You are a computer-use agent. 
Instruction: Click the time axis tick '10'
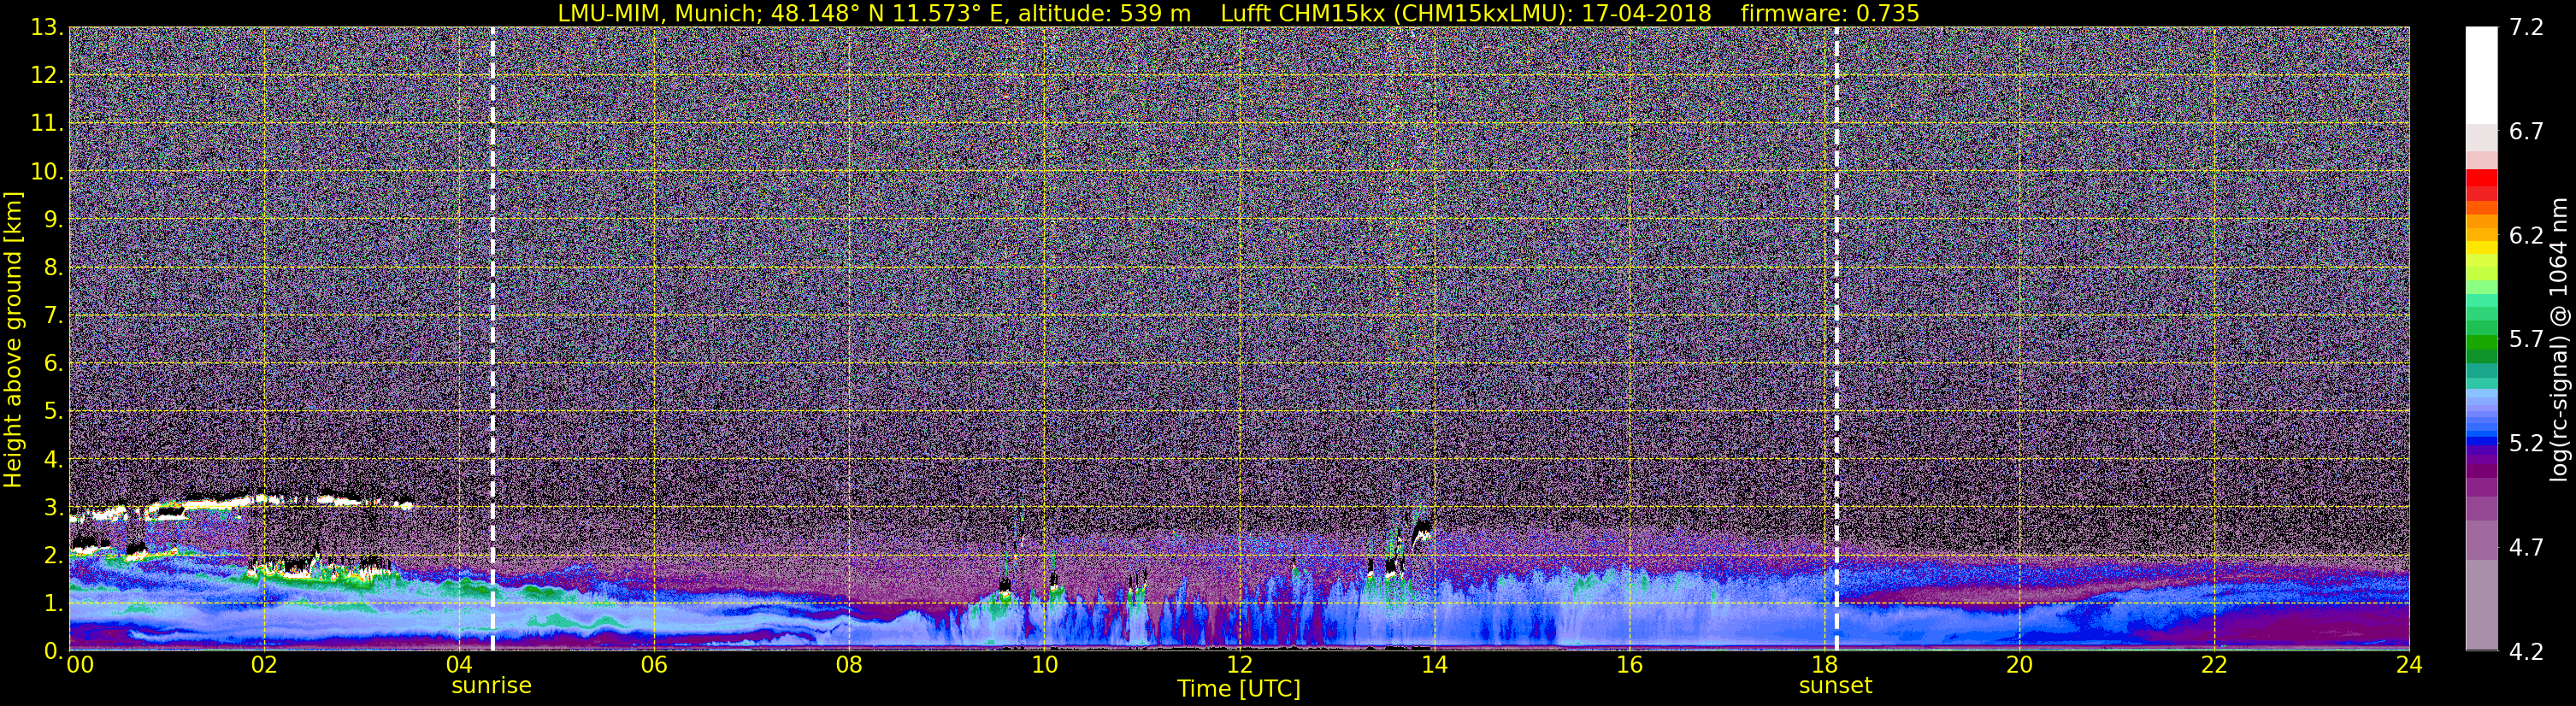(1044, 666)
